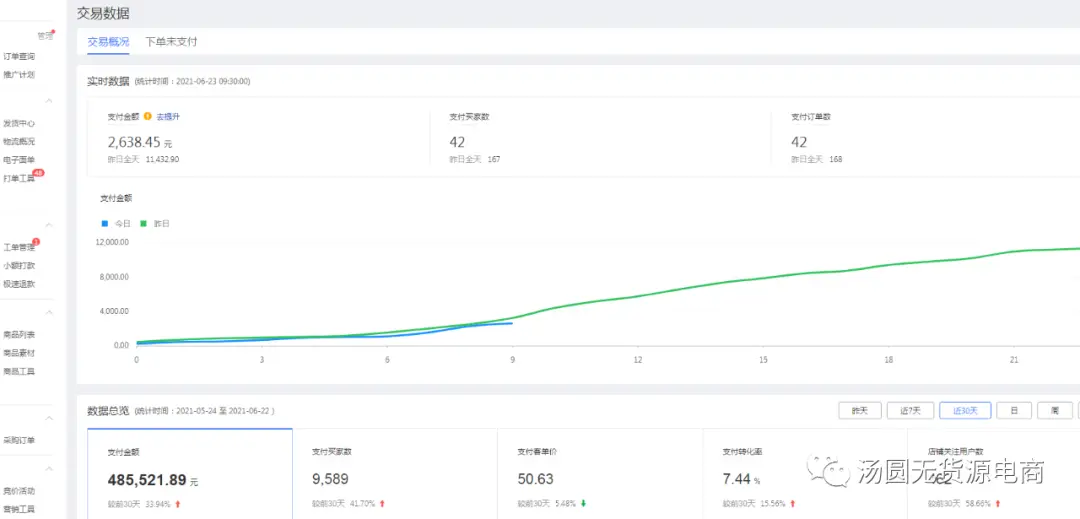
Task: Open 工单管理 in the sidebar
Action: pyautogui.click(x=19, y=247)
